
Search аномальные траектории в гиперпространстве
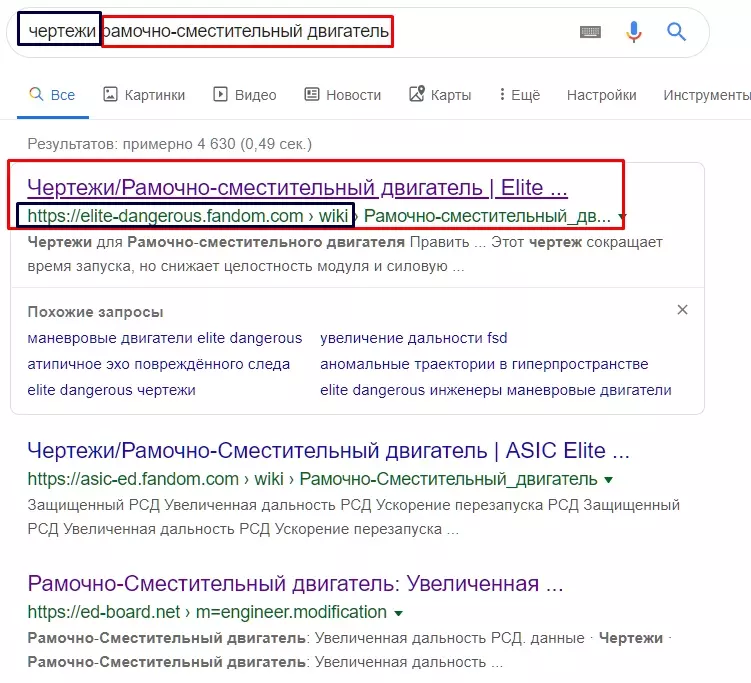(x=484, y=364)
